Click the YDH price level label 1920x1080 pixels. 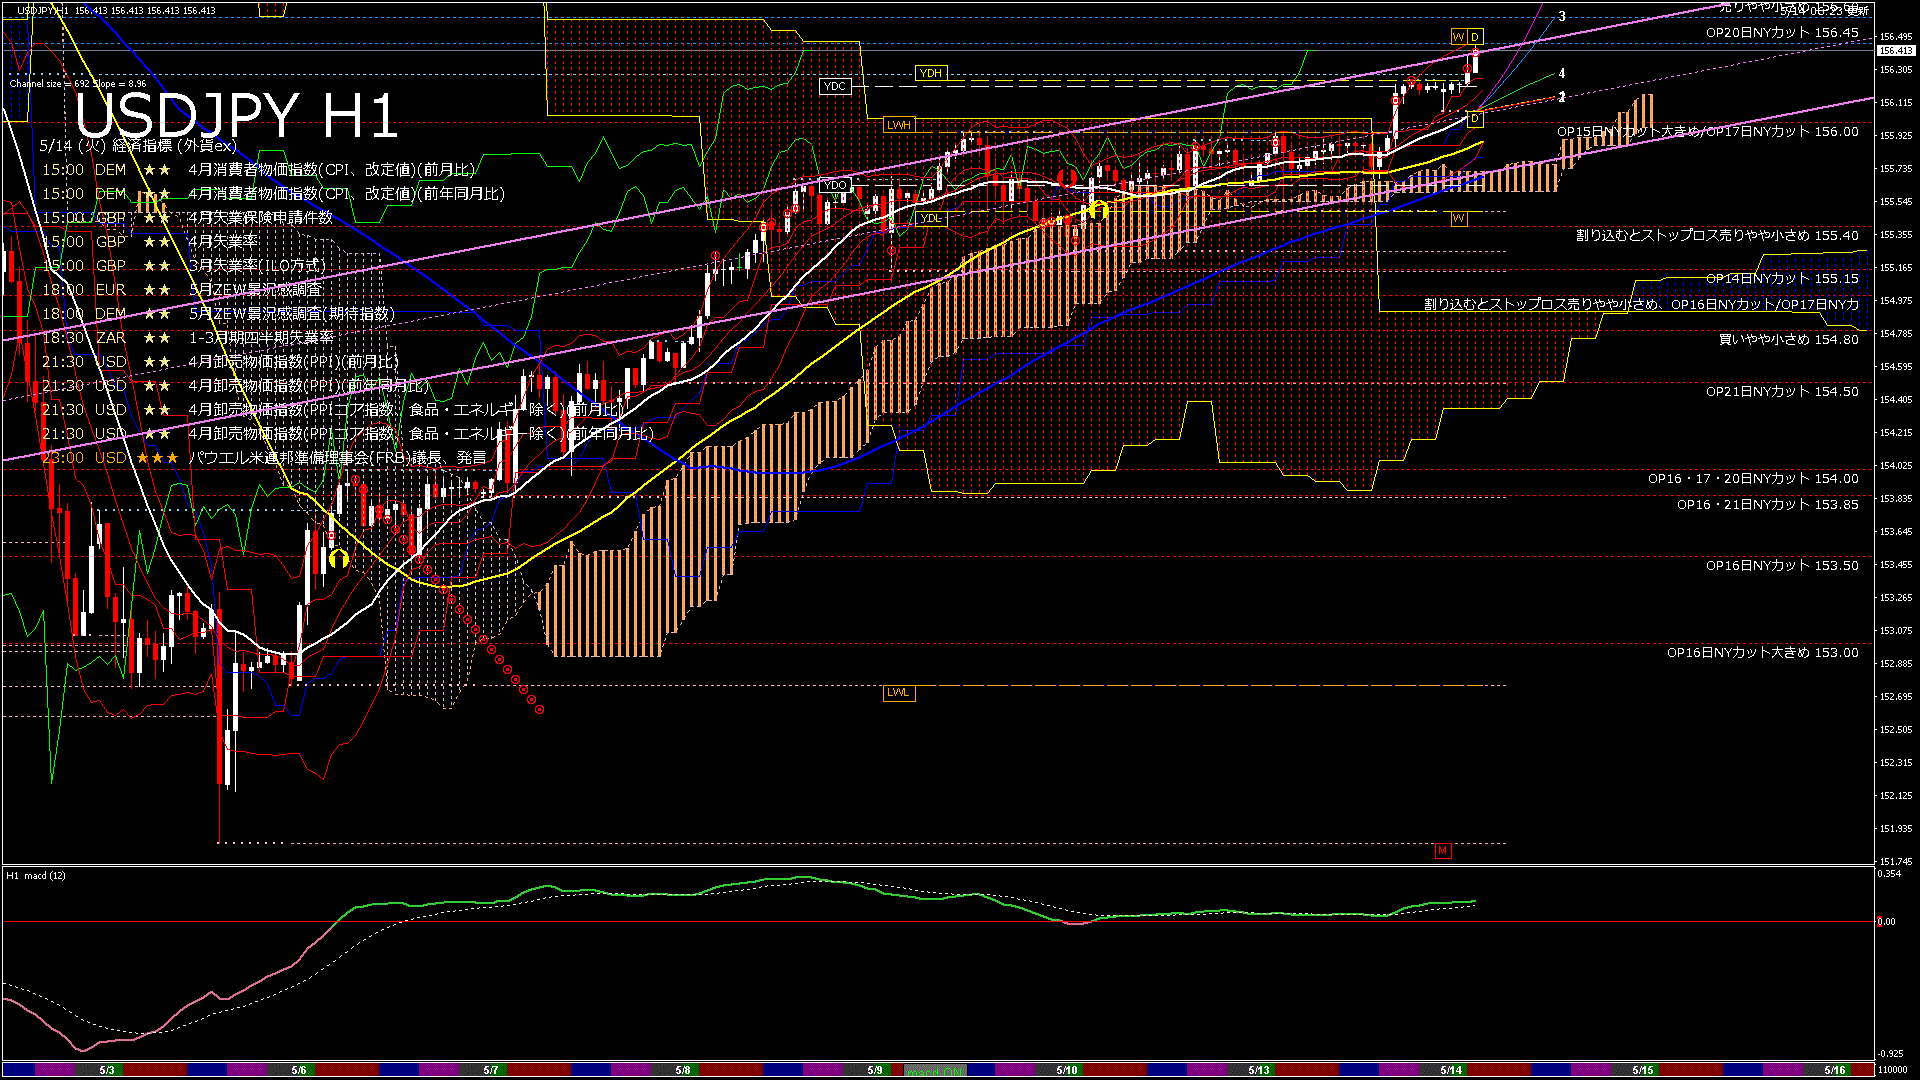coord(930,73)
